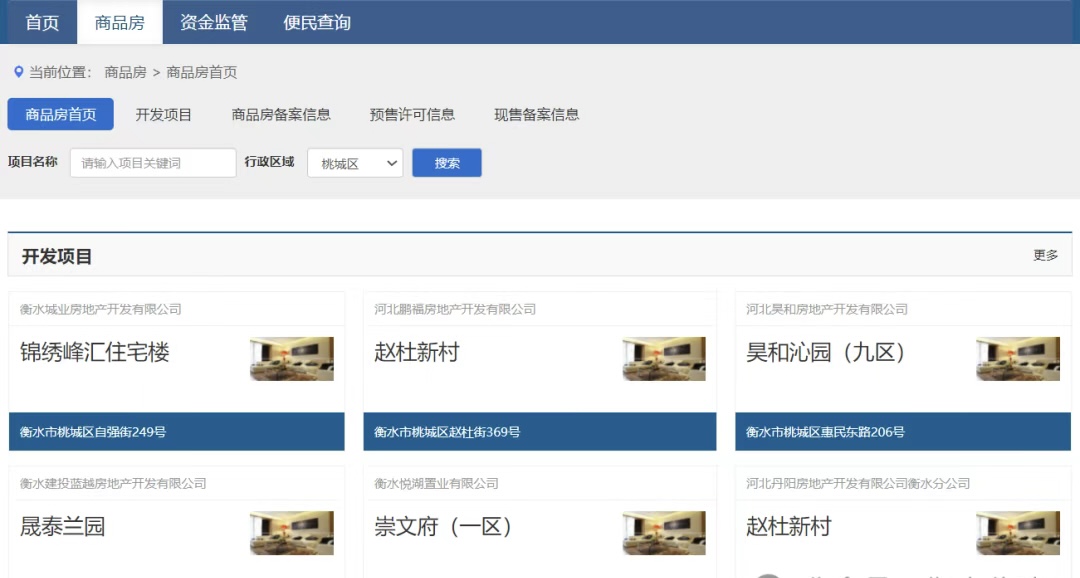Open the 锦绣峰汇住宅楼 project thumbnail
Viewport: 1080px width, 578px height.
coord(292,359)
